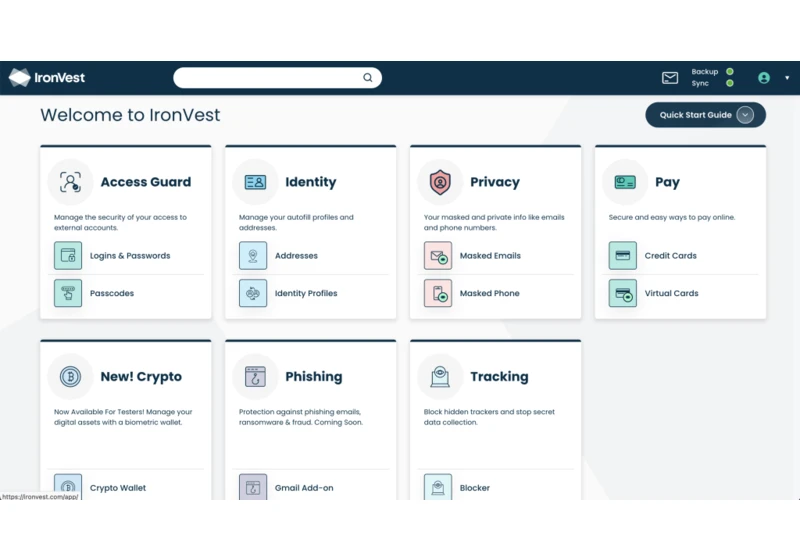Open the Phishing heading

point(314,377)
